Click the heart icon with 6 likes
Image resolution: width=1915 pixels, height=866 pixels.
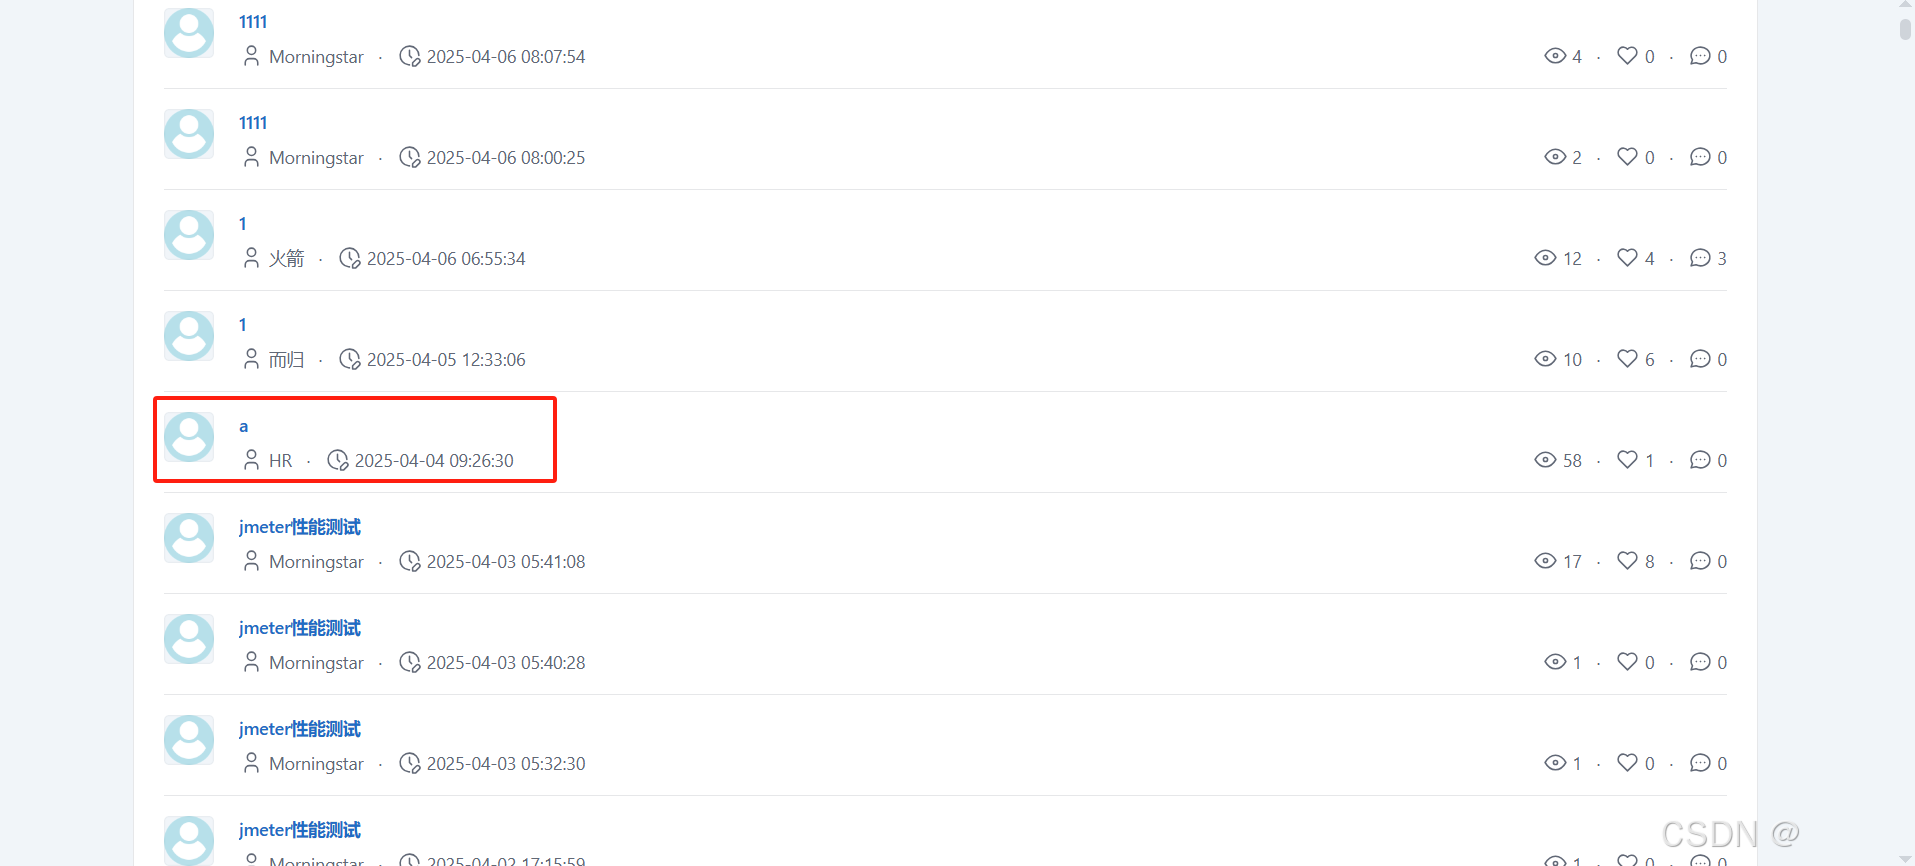point(1627,359)
